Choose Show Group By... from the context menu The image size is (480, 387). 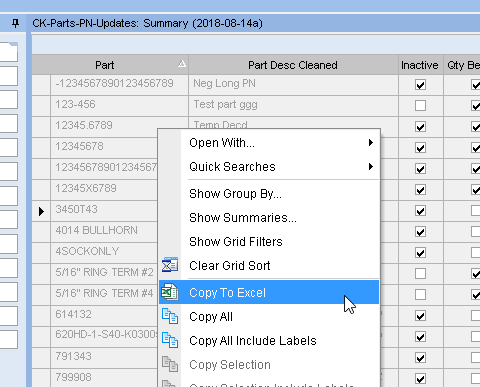point(269,194)
